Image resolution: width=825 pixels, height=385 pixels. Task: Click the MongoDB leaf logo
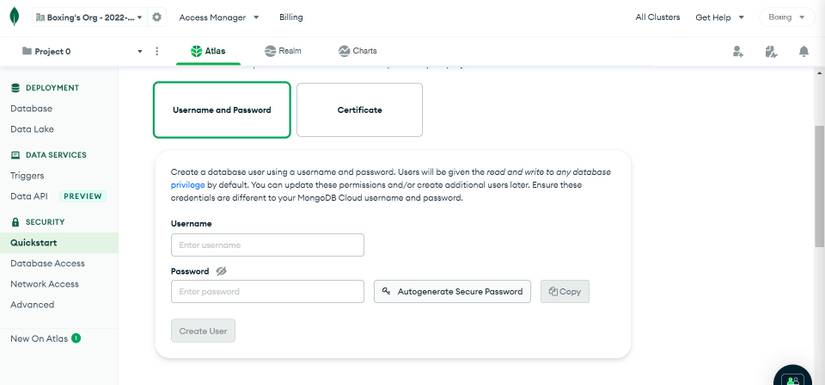(x=14, y=17)
